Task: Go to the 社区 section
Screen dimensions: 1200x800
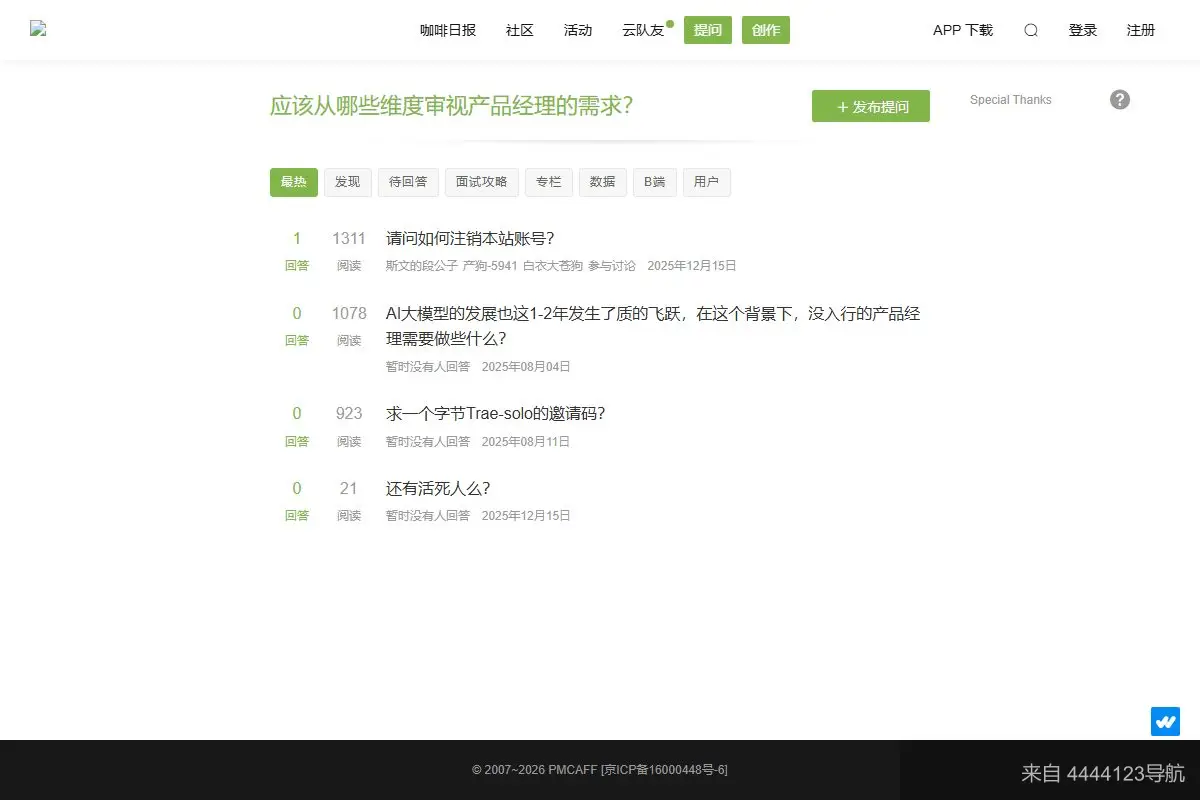Action: (518, 30)
